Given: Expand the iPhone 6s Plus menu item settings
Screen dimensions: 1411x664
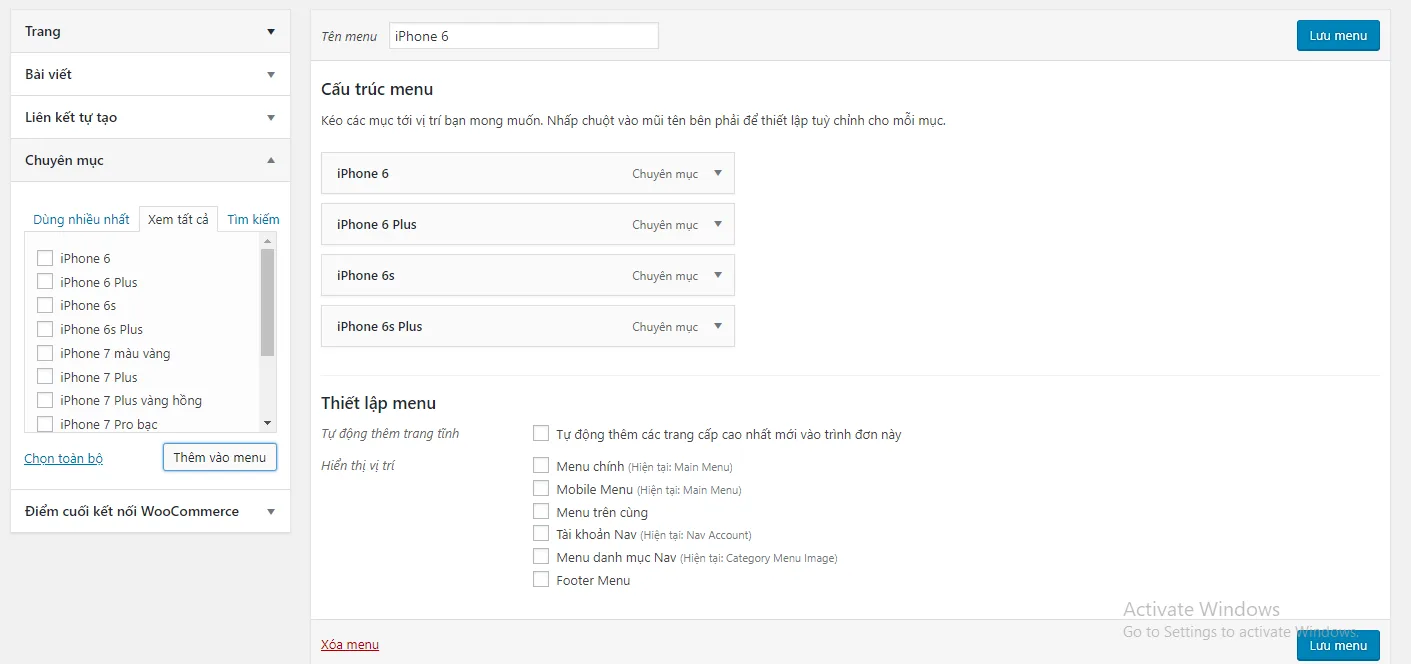Looking at the screenshot, I should pyautogui.click(x=718, y=326).
